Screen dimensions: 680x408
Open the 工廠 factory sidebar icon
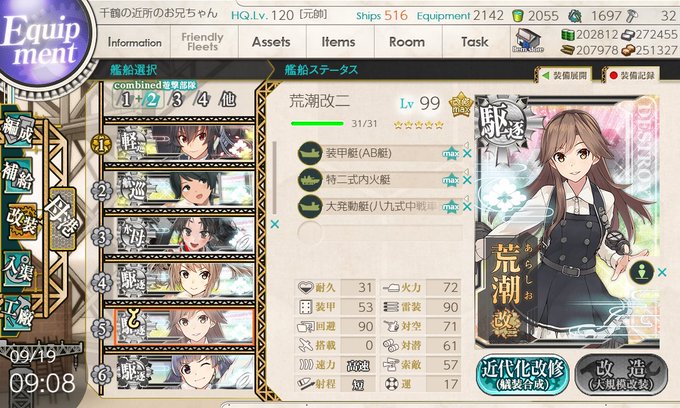(18, 314)
